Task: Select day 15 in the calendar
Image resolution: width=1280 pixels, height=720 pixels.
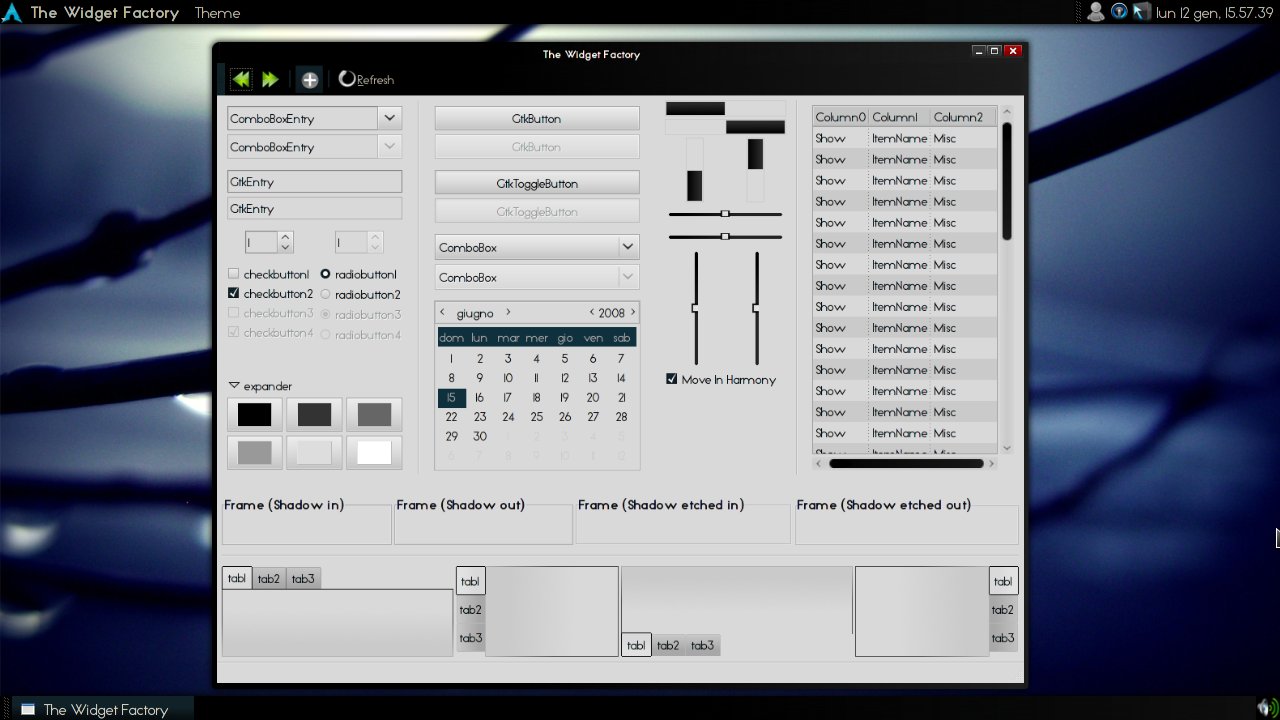Action: tap(452, 397)
